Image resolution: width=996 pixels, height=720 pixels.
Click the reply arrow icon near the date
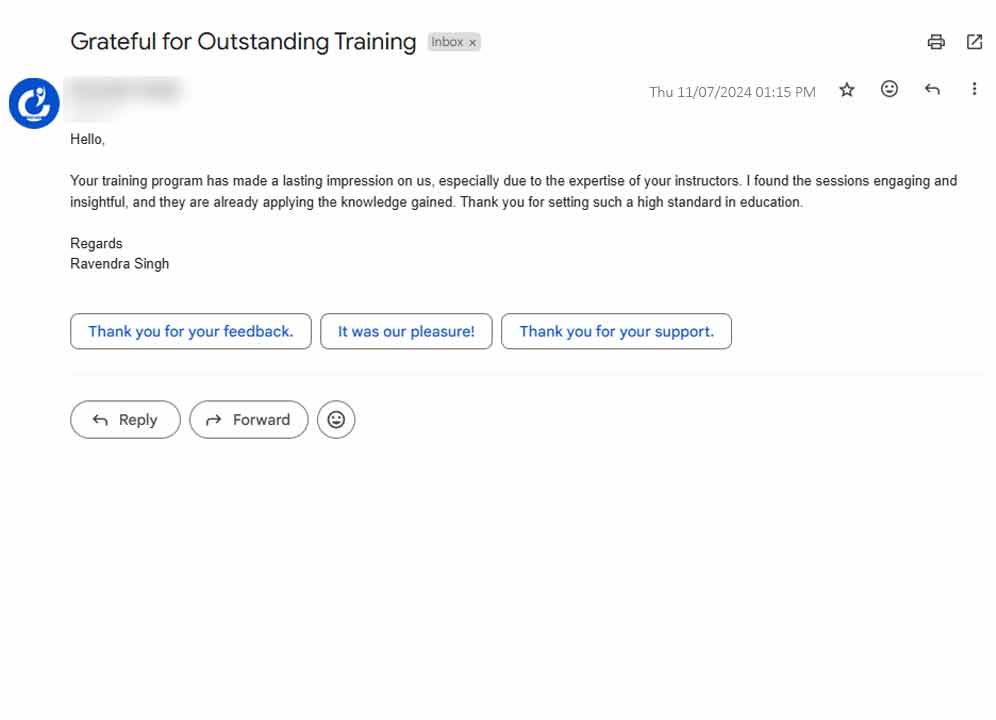(x=932, y=90)
